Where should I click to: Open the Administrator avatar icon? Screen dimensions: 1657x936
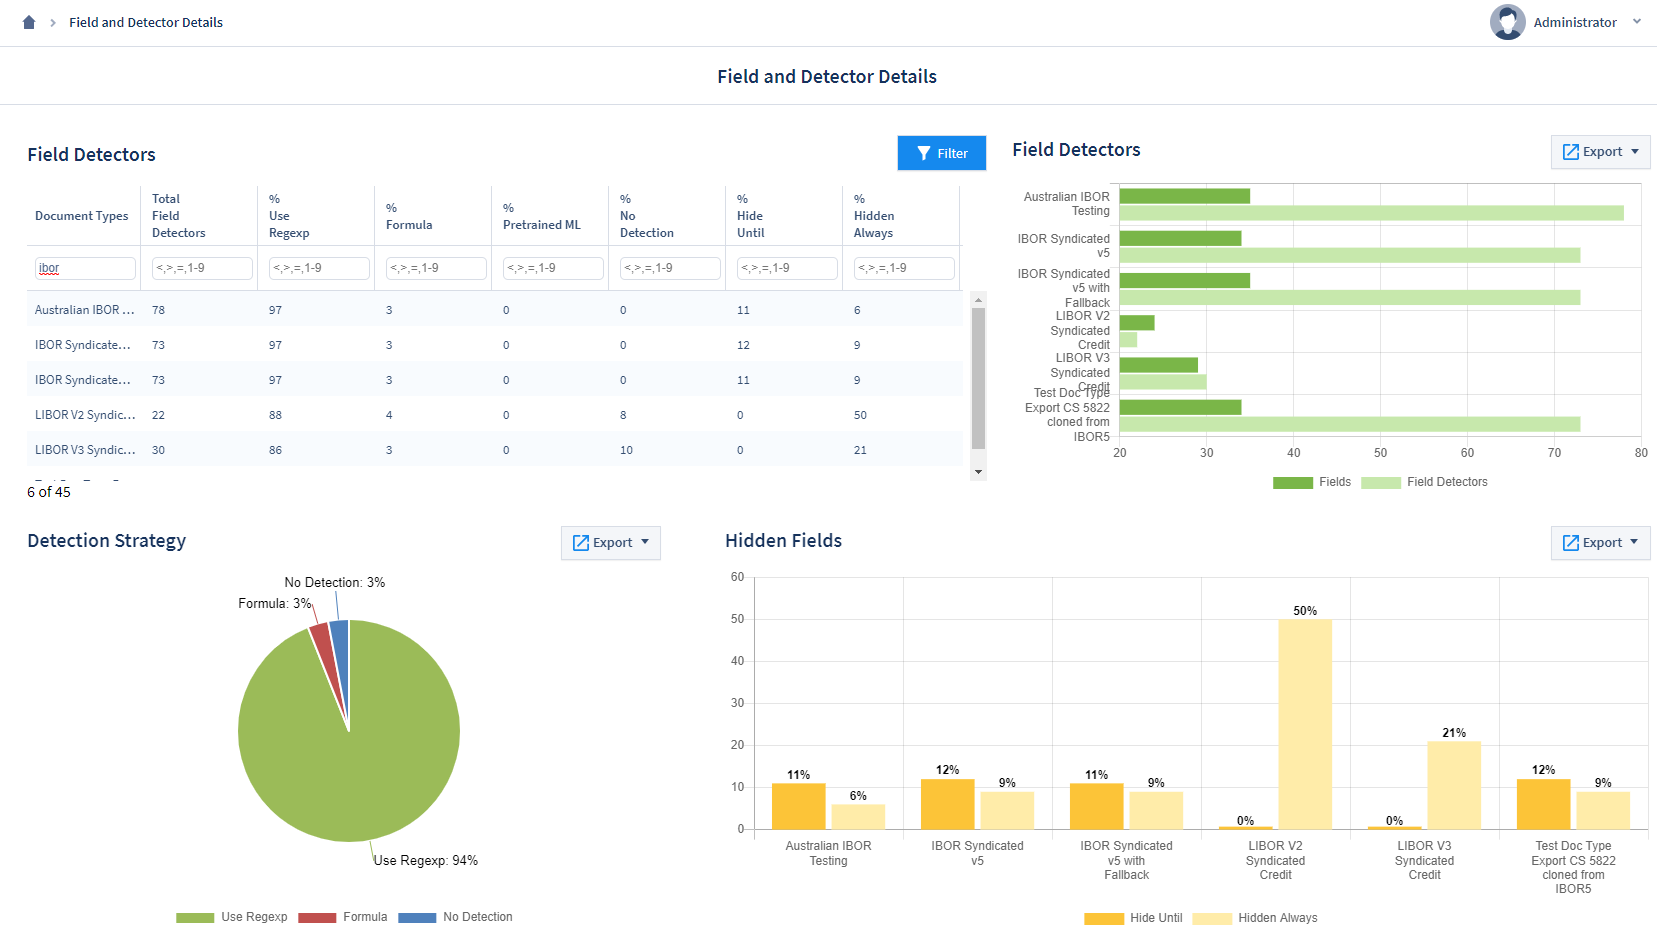click(x=1507, y=22)
